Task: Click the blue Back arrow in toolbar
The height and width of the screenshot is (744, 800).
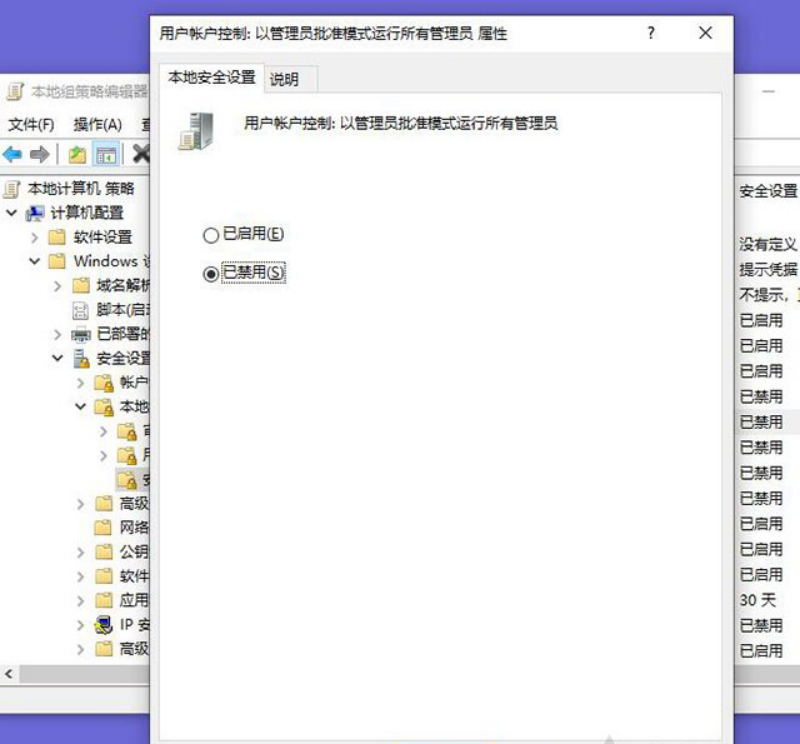Action: point(13,154)
